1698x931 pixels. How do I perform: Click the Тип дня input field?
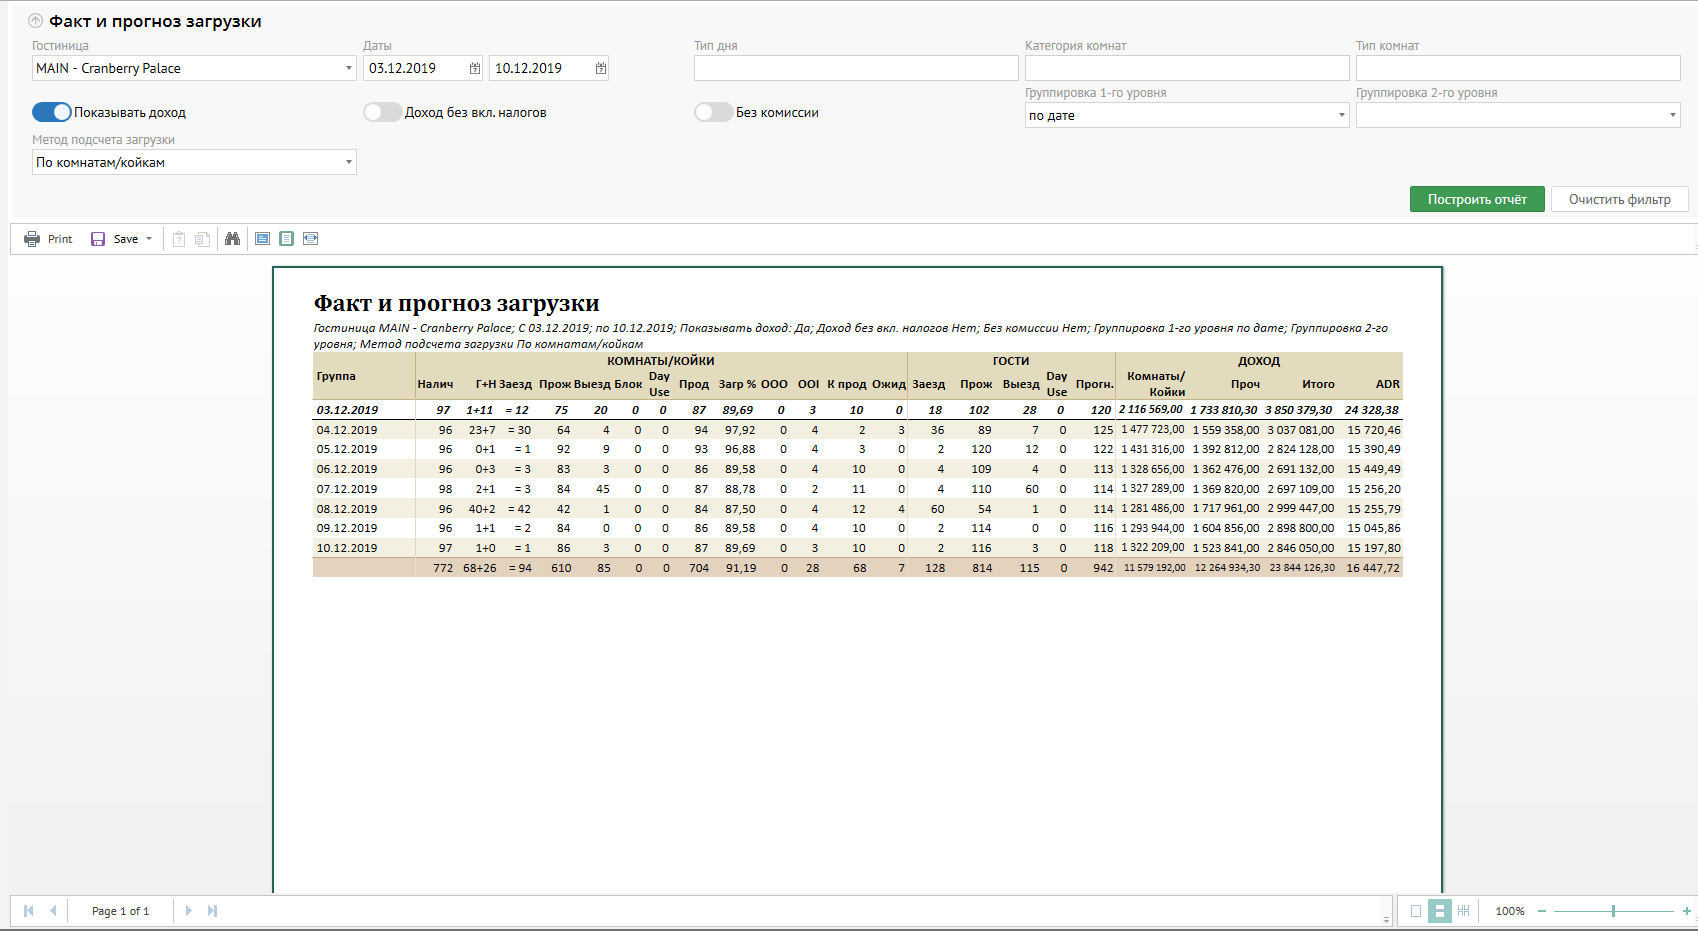point(855,68)
